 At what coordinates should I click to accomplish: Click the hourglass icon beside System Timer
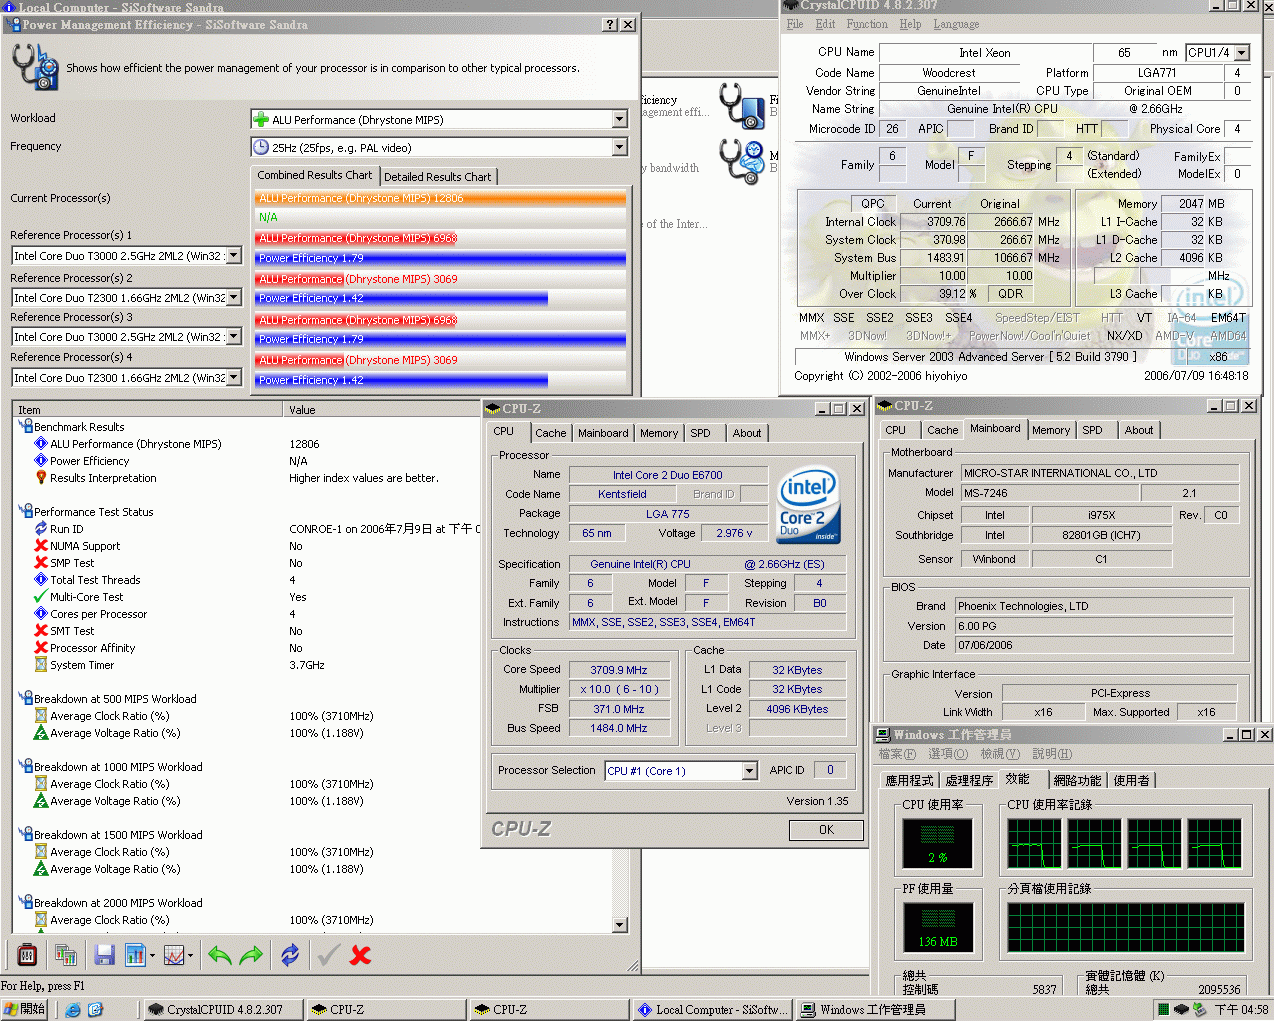pos(41,665)
